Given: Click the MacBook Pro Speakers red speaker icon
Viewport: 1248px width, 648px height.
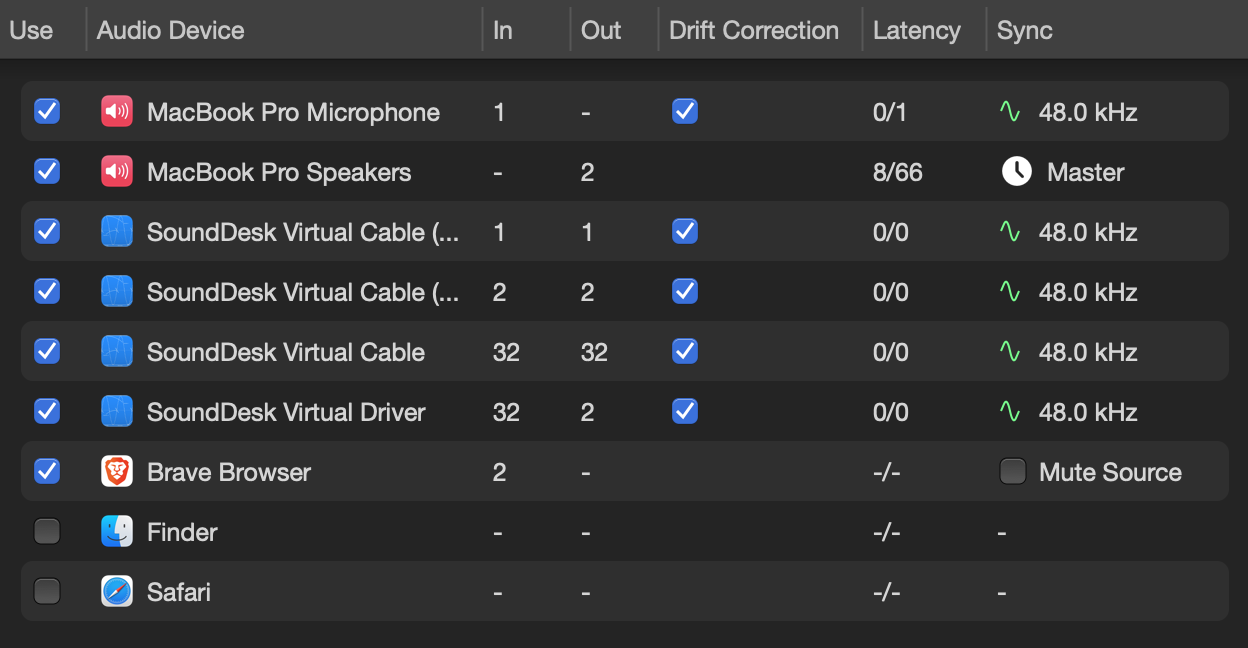Looking at the screenshot, I should (117, 172).
